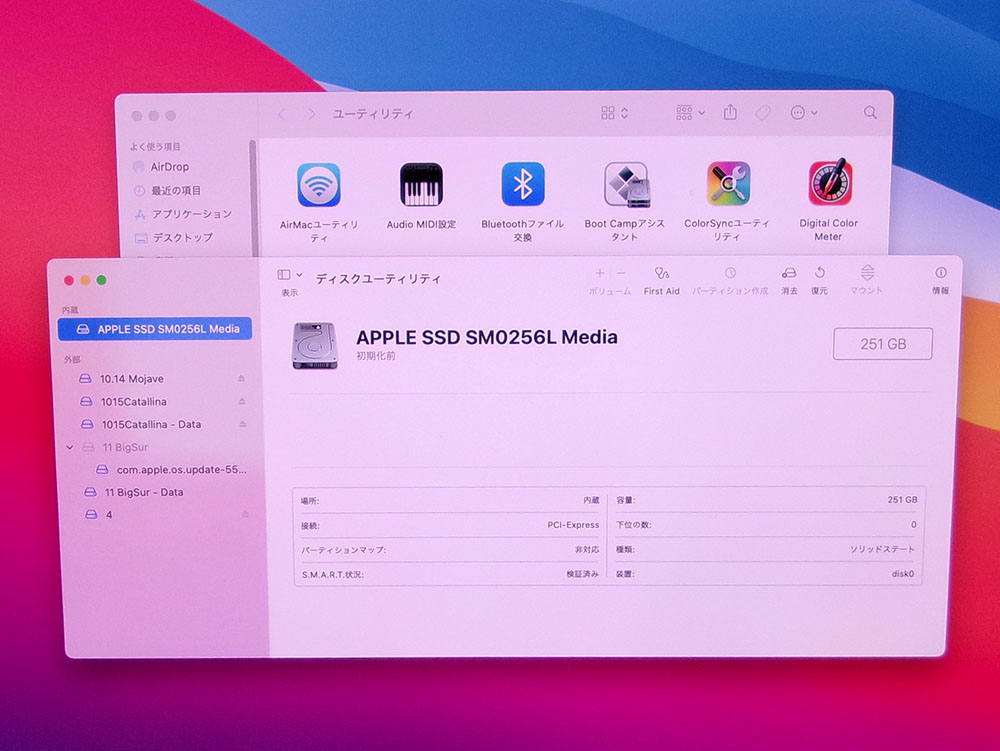Click ディスクユーティリティ window title
Viewport: 1000px width, 751px height.
tap(378, 279)
